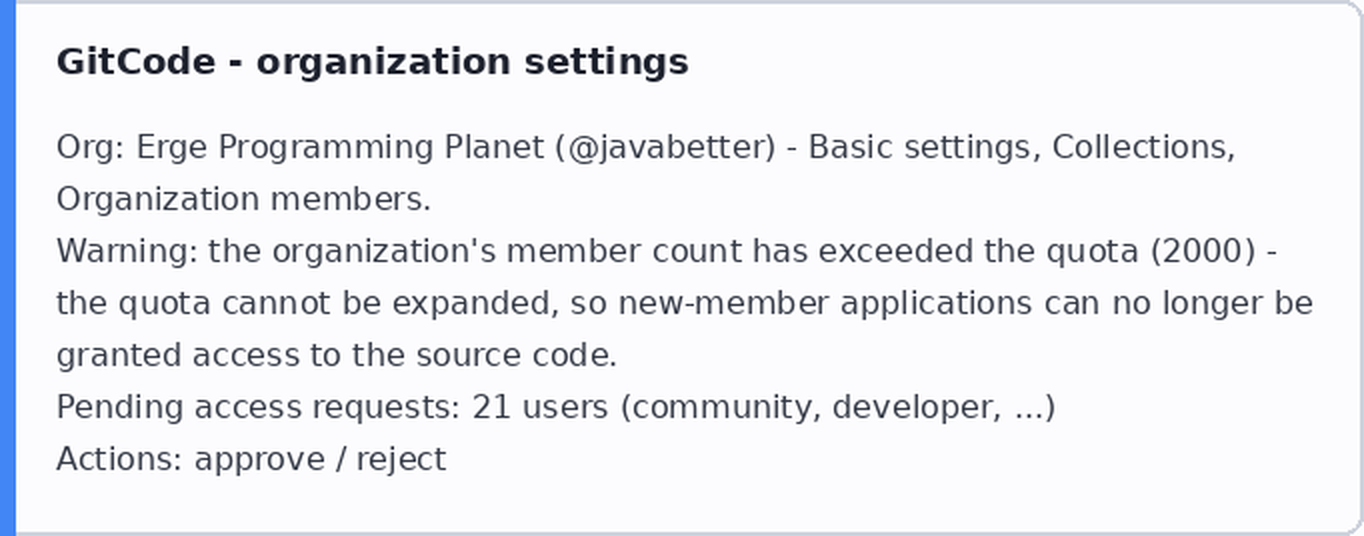1364x536 pixels.
Task: Click the 'Actions:' label
Action: pyautogui.click(x=120, y=460)
